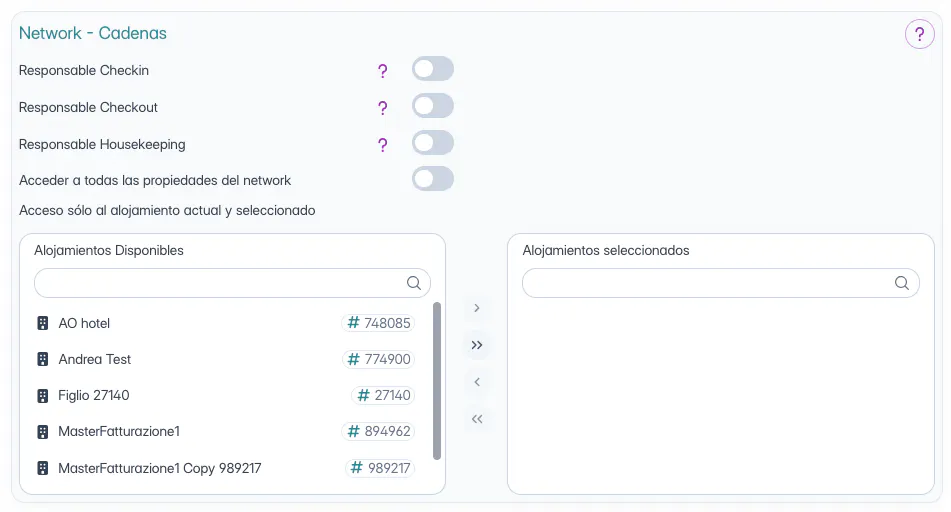Enable the Responsable Checkin toggle

433,69
